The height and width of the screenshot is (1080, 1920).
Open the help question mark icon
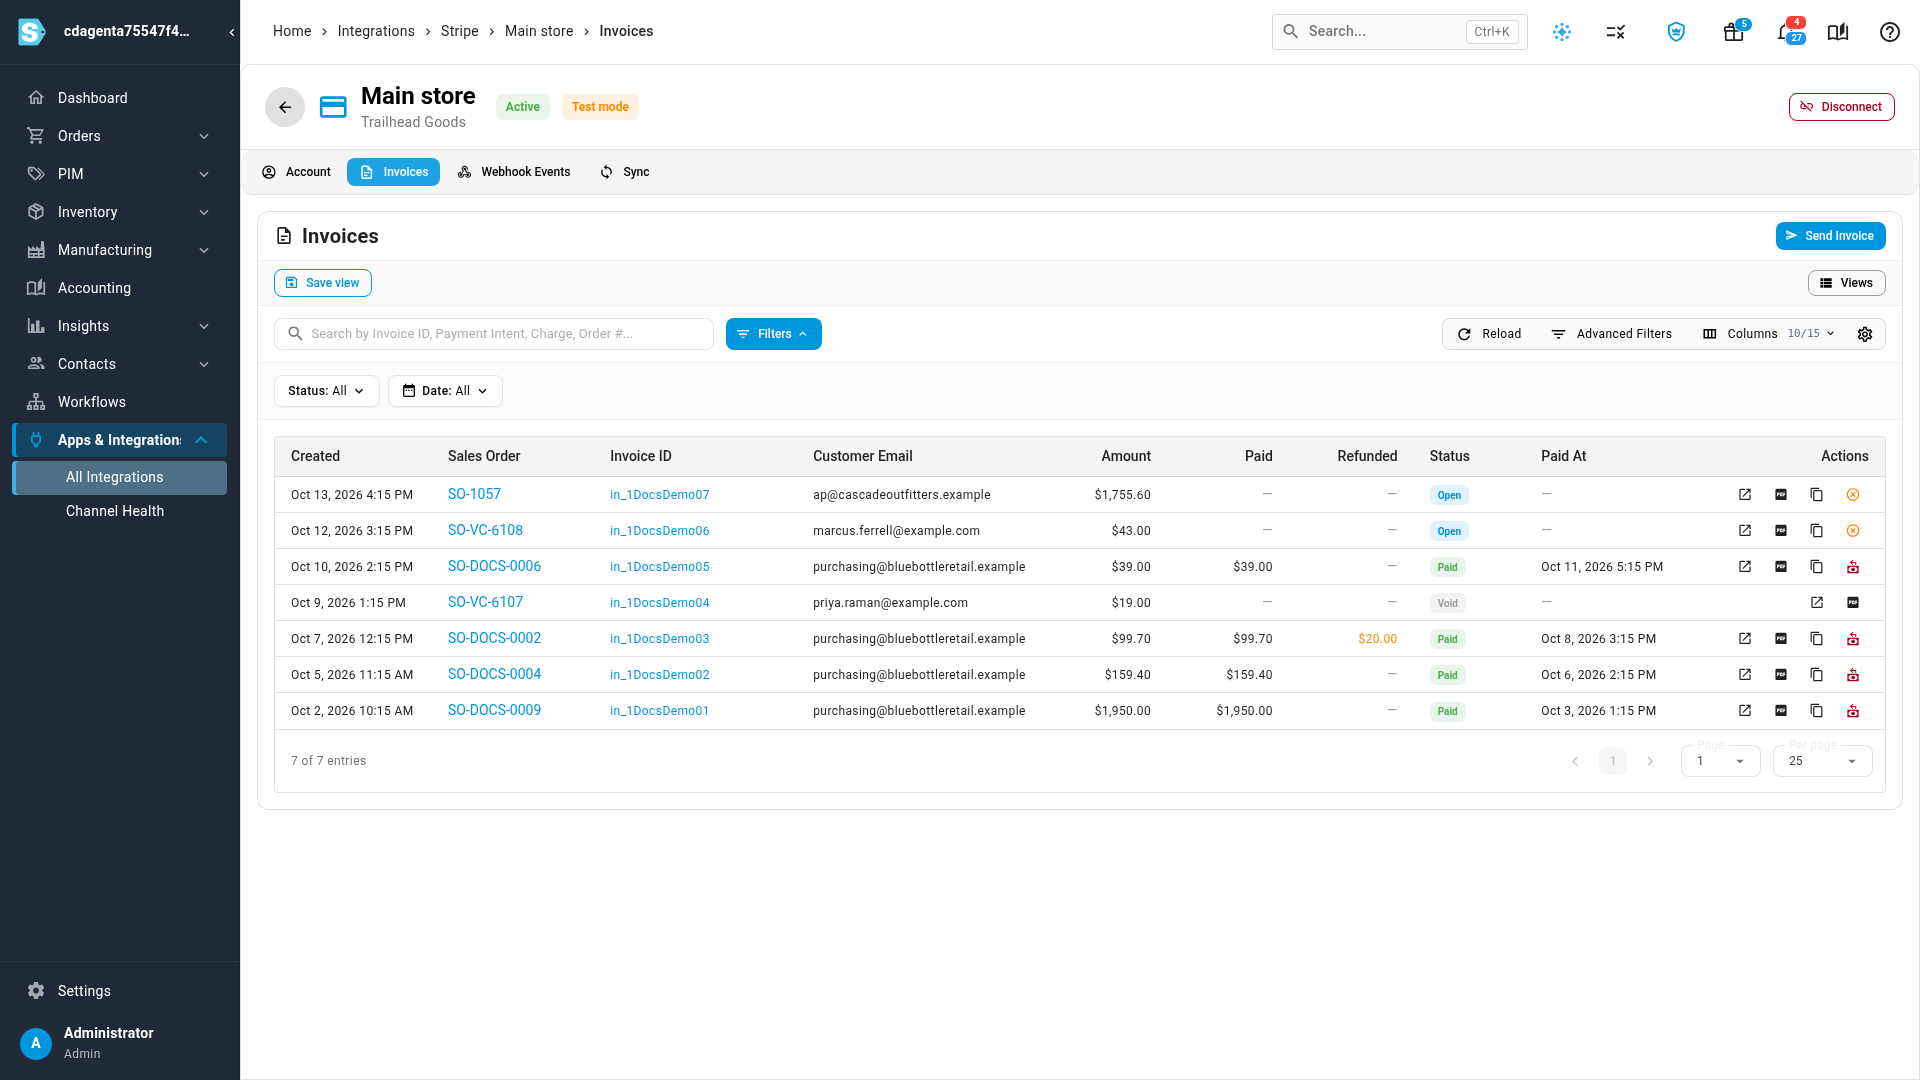pos(1890,32)
